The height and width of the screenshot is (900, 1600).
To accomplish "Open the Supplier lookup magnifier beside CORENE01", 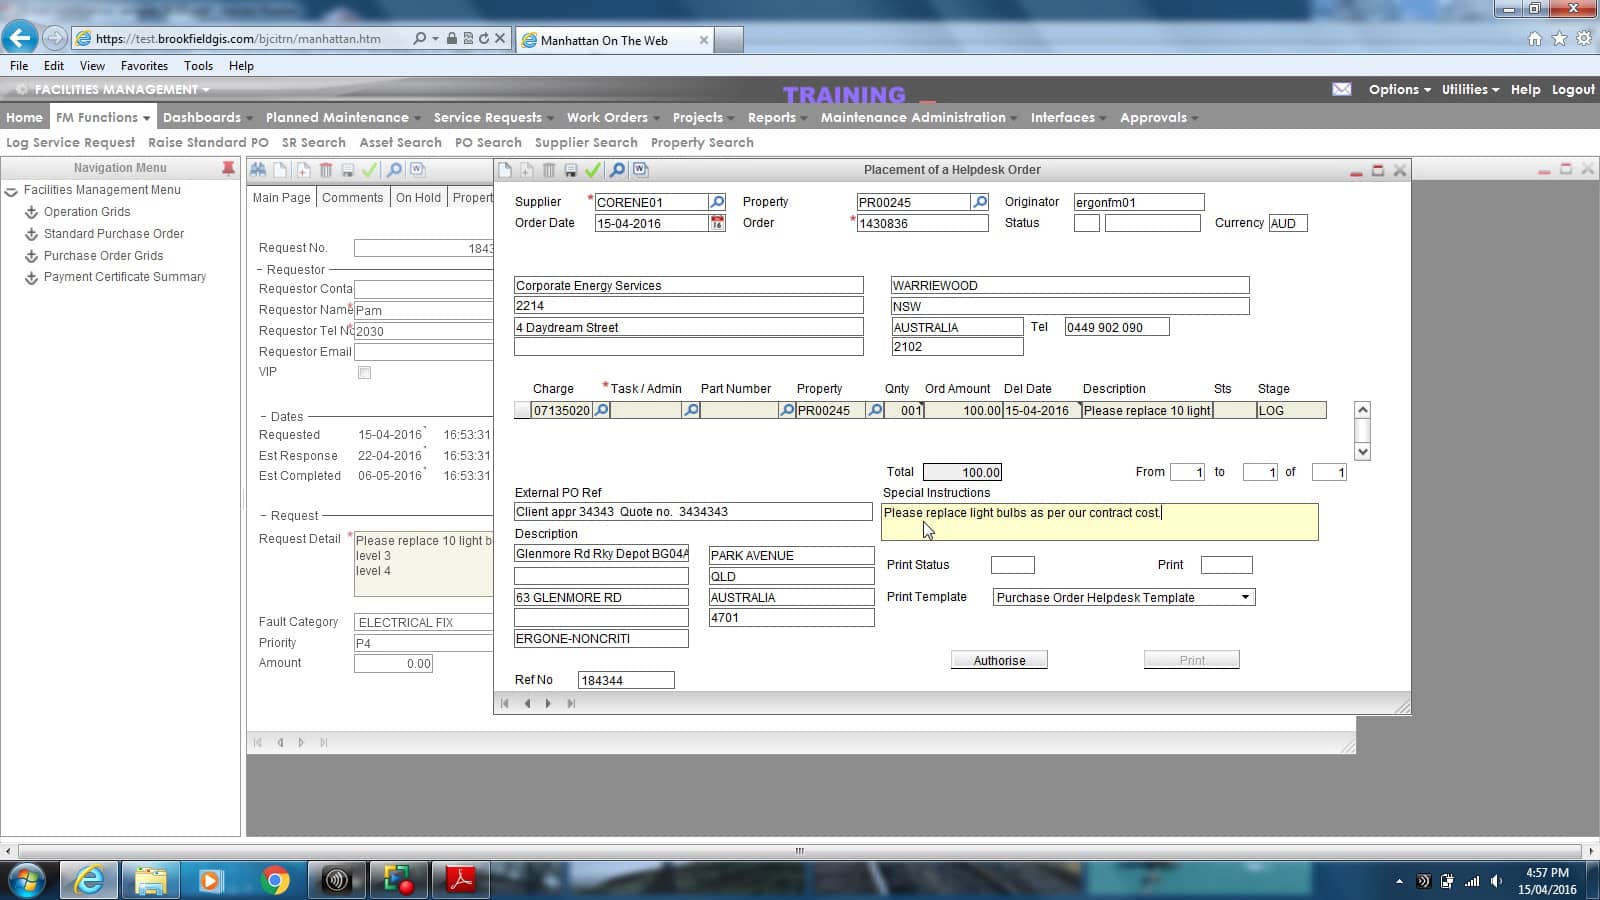I will 716,201.
